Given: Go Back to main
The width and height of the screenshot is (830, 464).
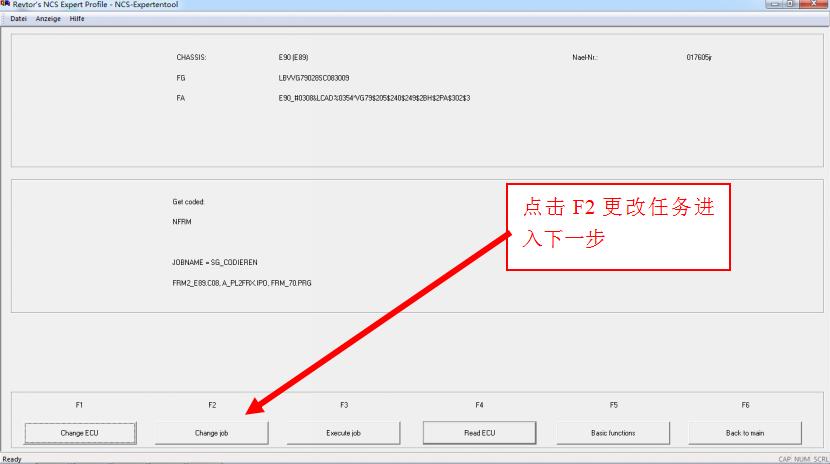Looking at the screenshot, I should [x=745, y=433].
